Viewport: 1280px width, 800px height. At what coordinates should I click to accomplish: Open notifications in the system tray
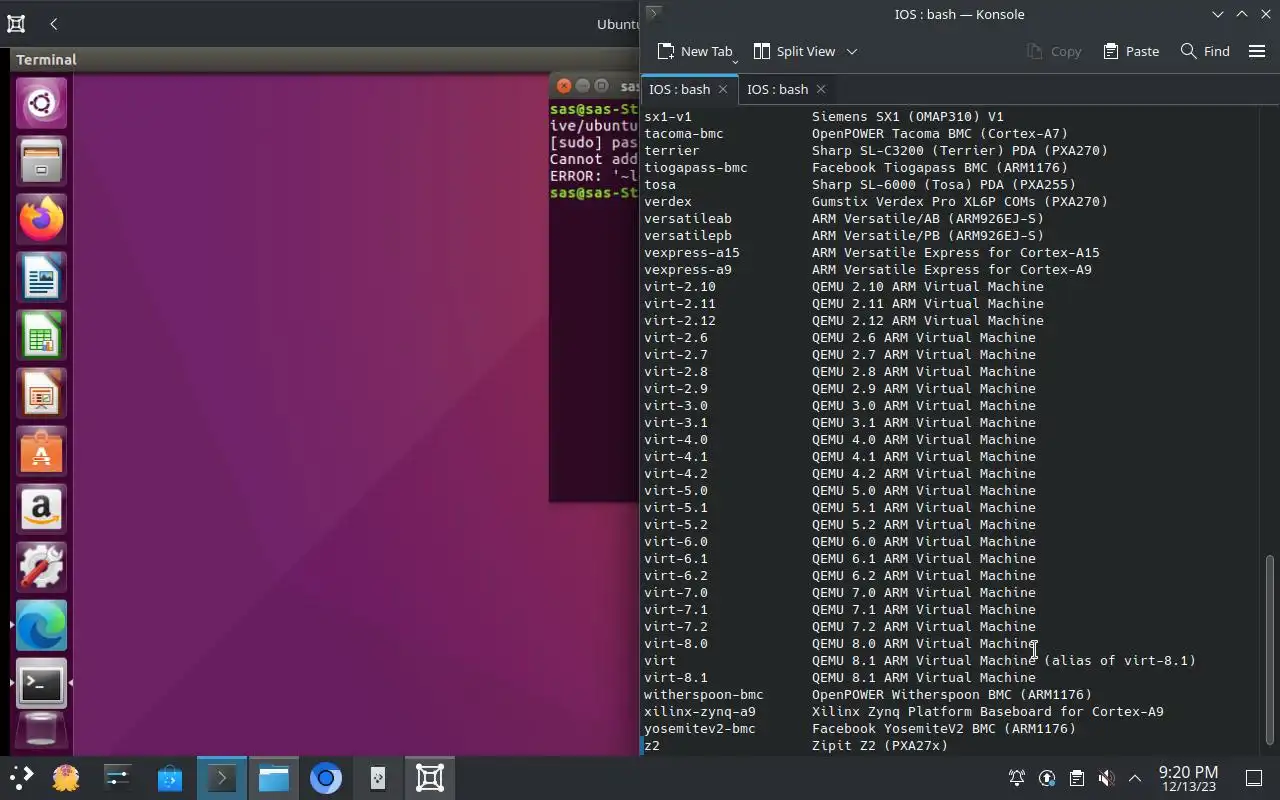(1017, 778)
